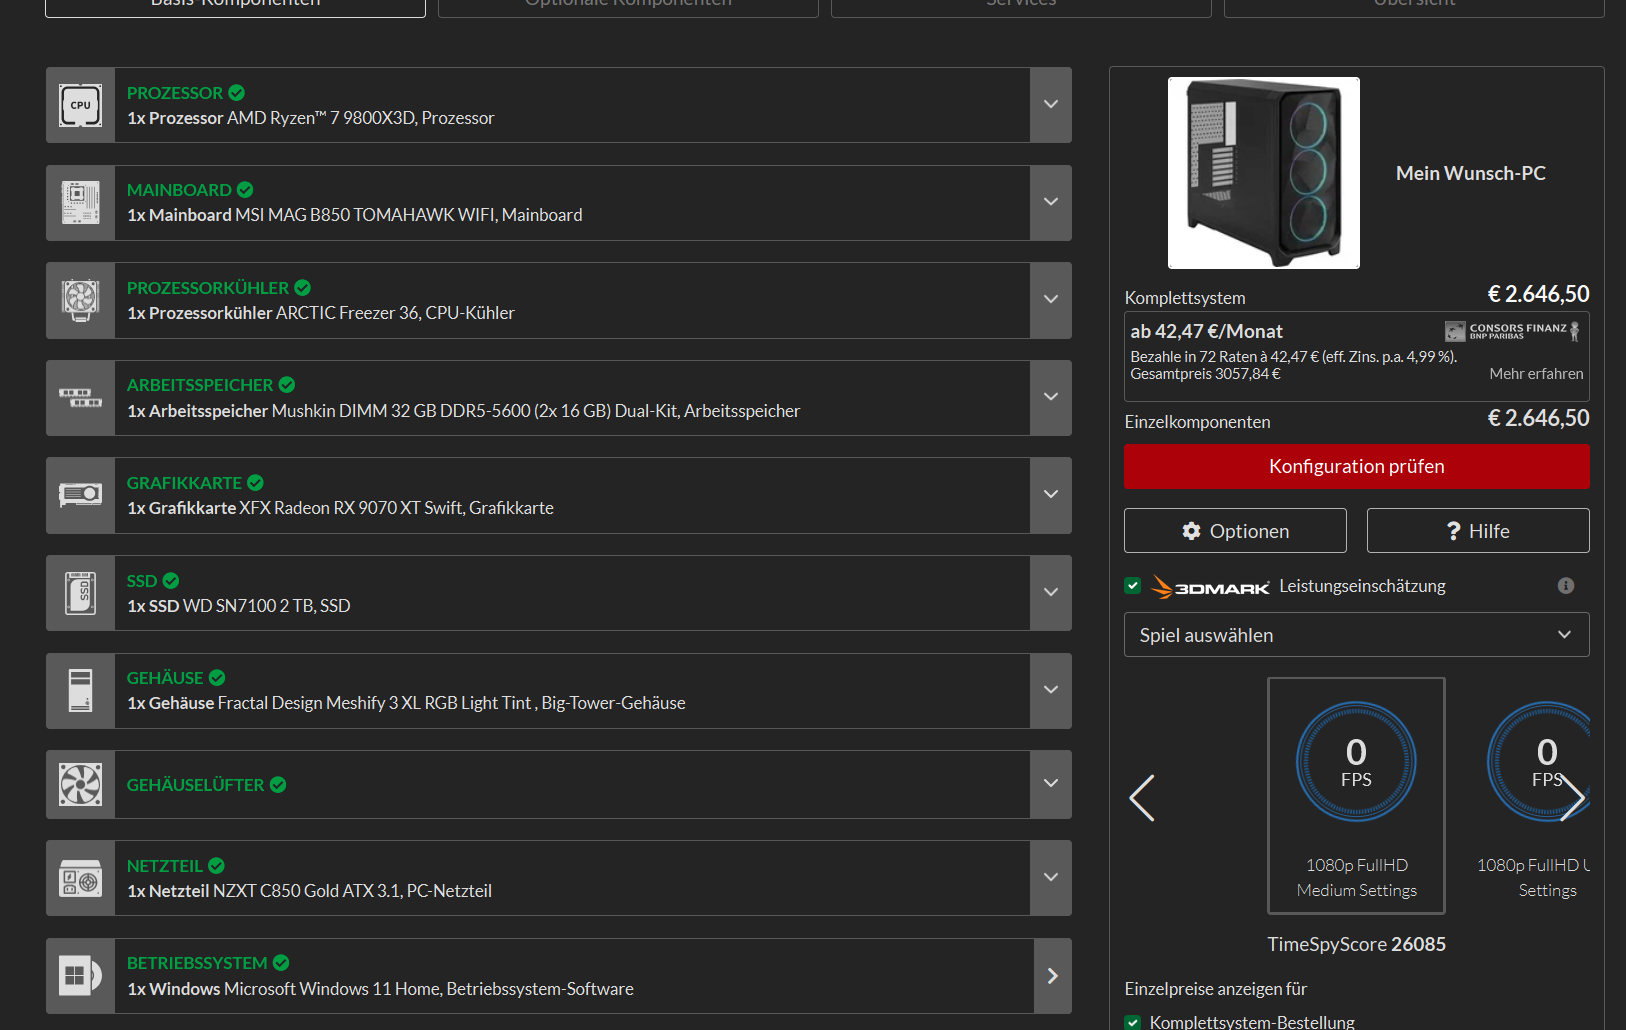
Task: Click the SSD drive icon
Action: click(x=80, y=593)
